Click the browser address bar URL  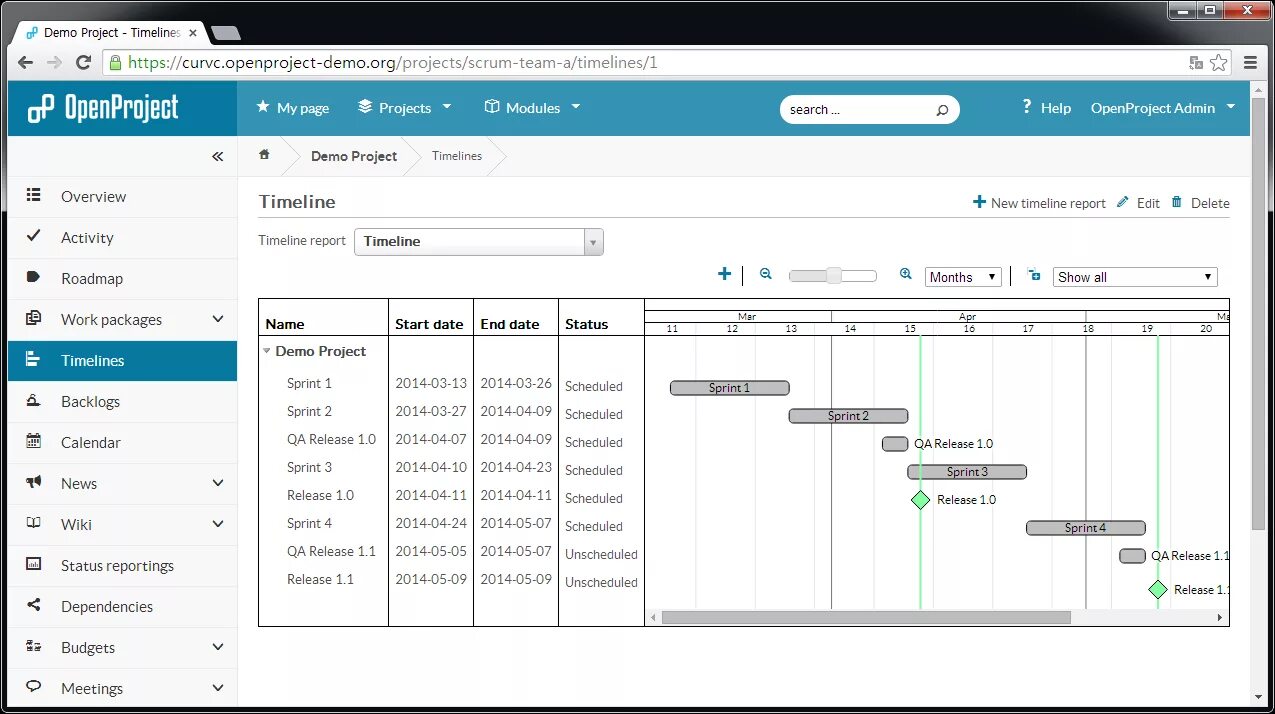[393, 62]
